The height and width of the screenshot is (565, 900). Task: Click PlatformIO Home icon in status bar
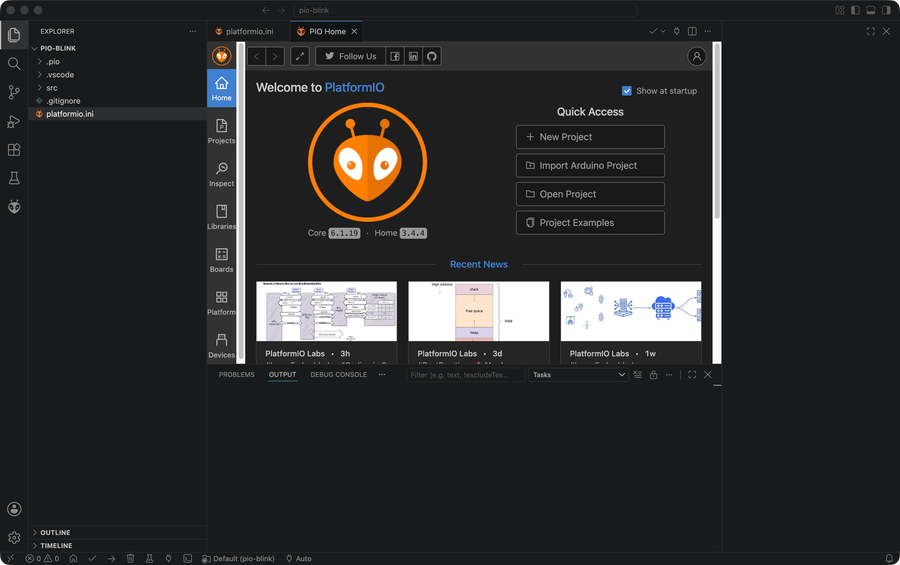pyautogui.click(x=73, y=559)
